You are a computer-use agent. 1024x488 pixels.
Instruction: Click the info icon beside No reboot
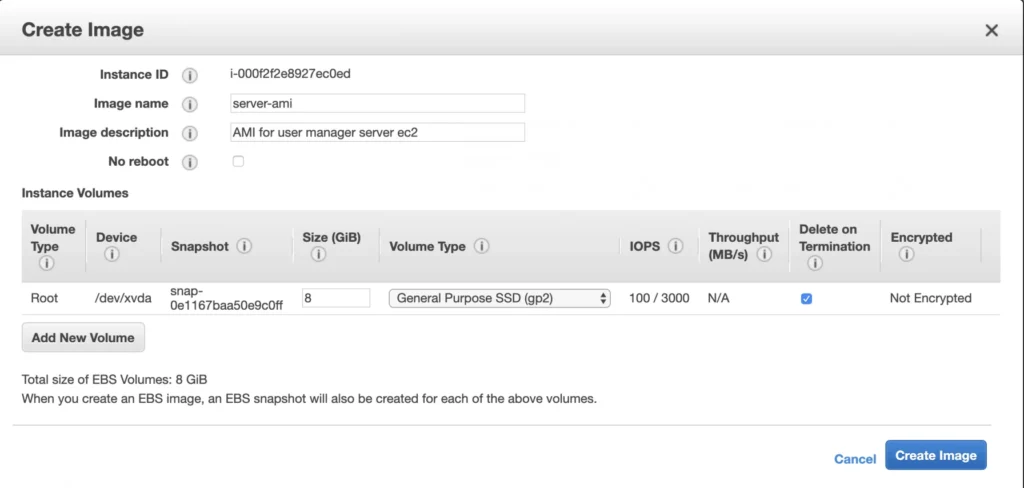(x=189, y=162)
